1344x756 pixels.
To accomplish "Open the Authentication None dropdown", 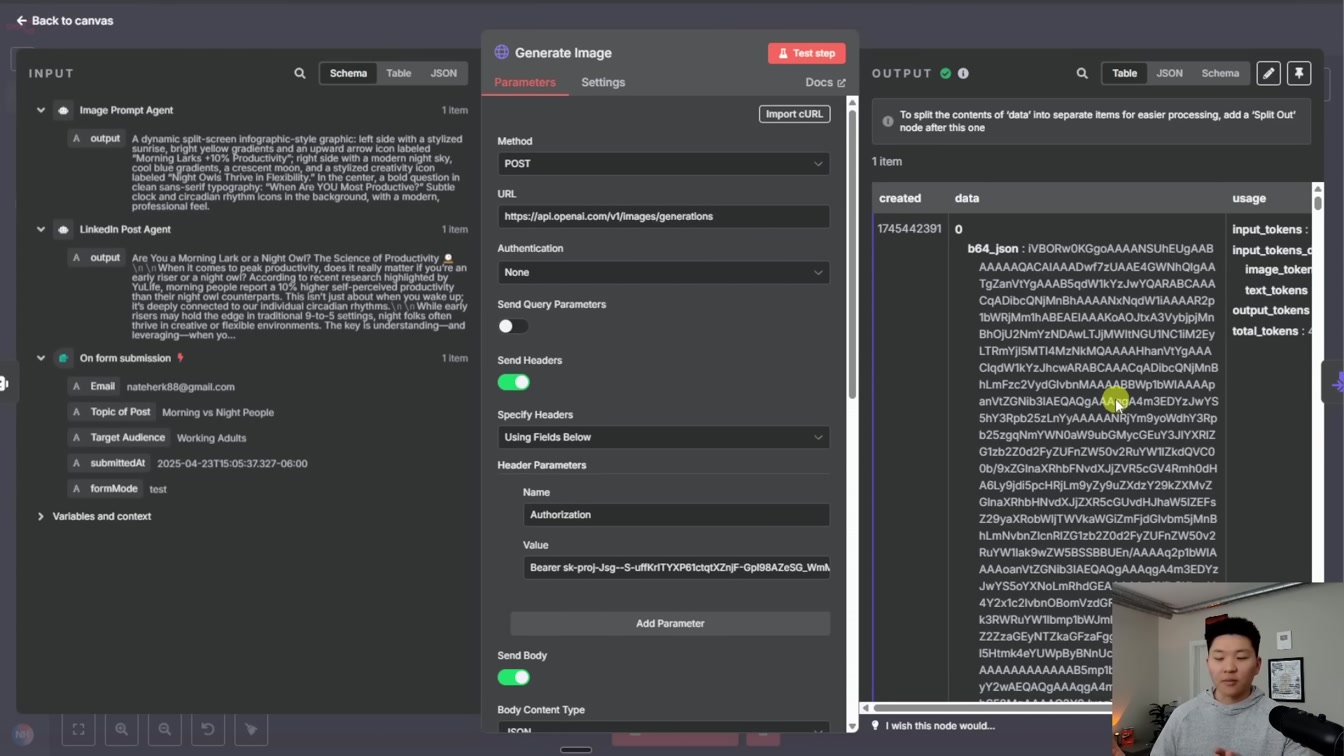I will click(x=664, y=272).
